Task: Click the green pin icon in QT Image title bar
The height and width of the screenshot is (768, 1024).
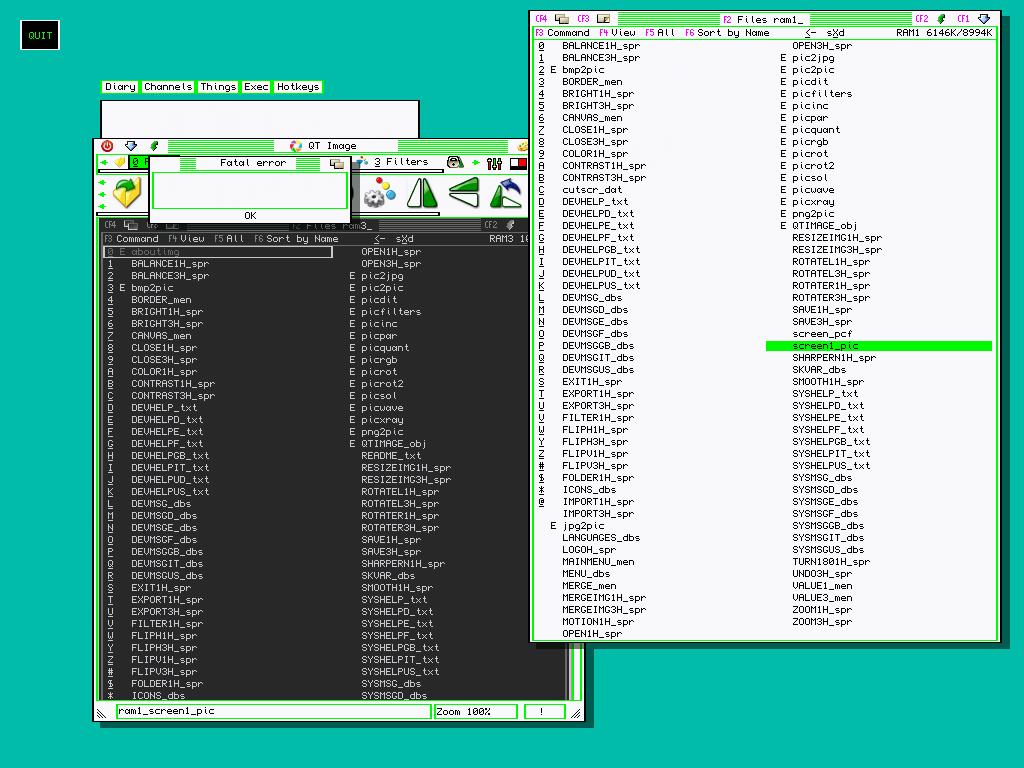Action: point(154,146)
